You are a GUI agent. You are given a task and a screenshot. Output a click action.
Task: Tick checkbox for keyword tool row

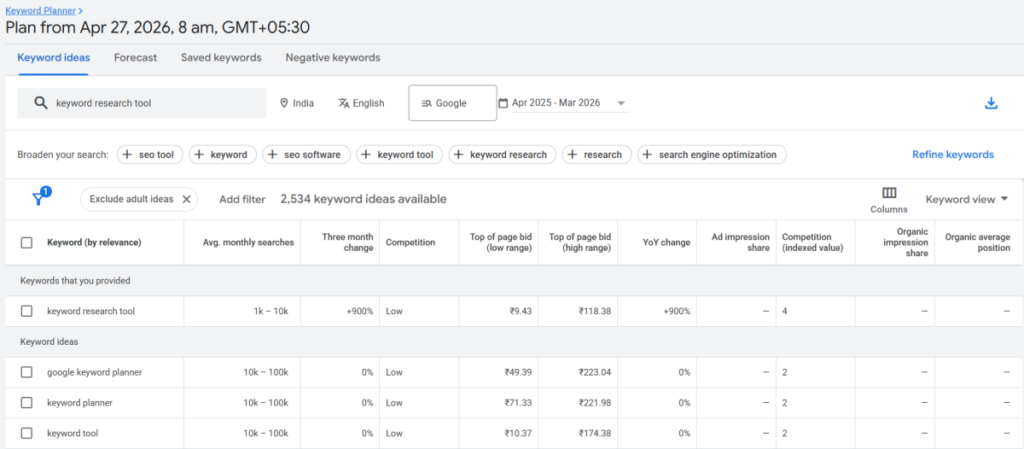pyautogui.click(x=27, y=433)
